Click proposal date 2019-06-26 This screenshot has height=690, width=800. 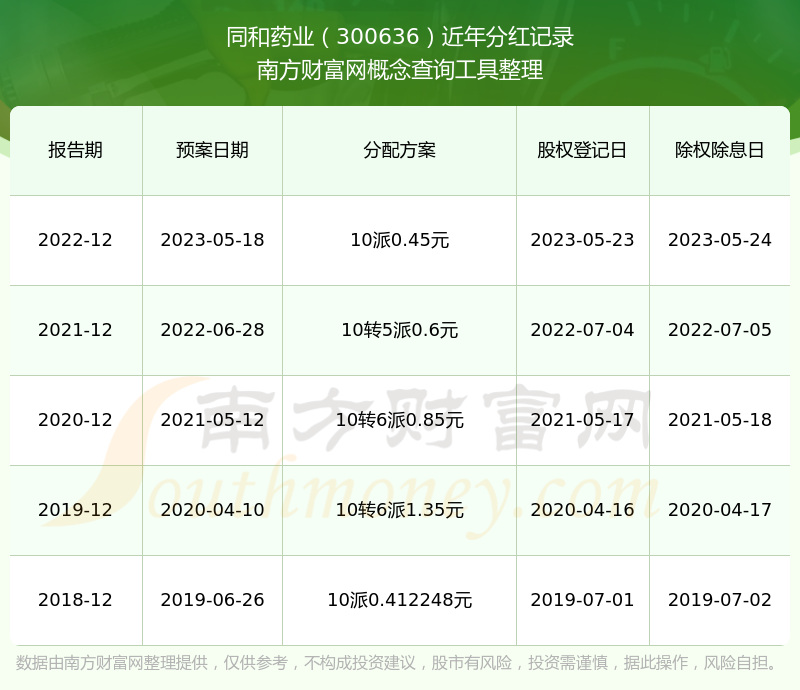click(212, 600)
